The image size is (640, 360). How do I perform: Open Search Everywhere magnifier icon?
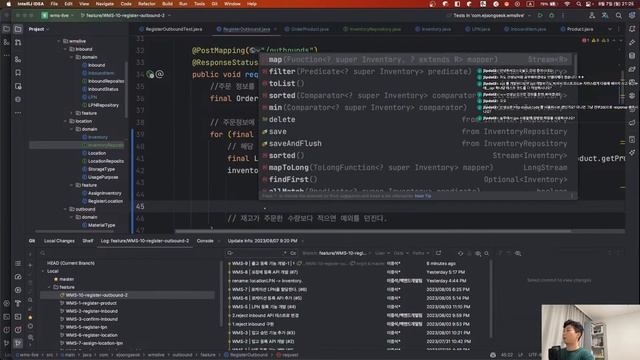[x=619, y=16]
